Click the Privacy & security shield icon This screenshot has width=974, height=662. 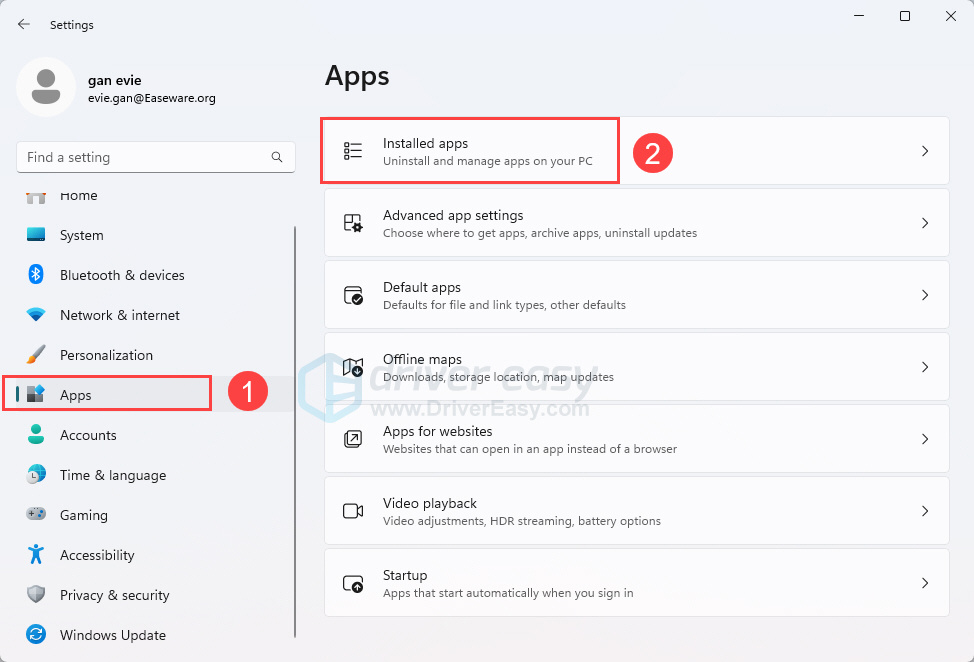[36, 595]
